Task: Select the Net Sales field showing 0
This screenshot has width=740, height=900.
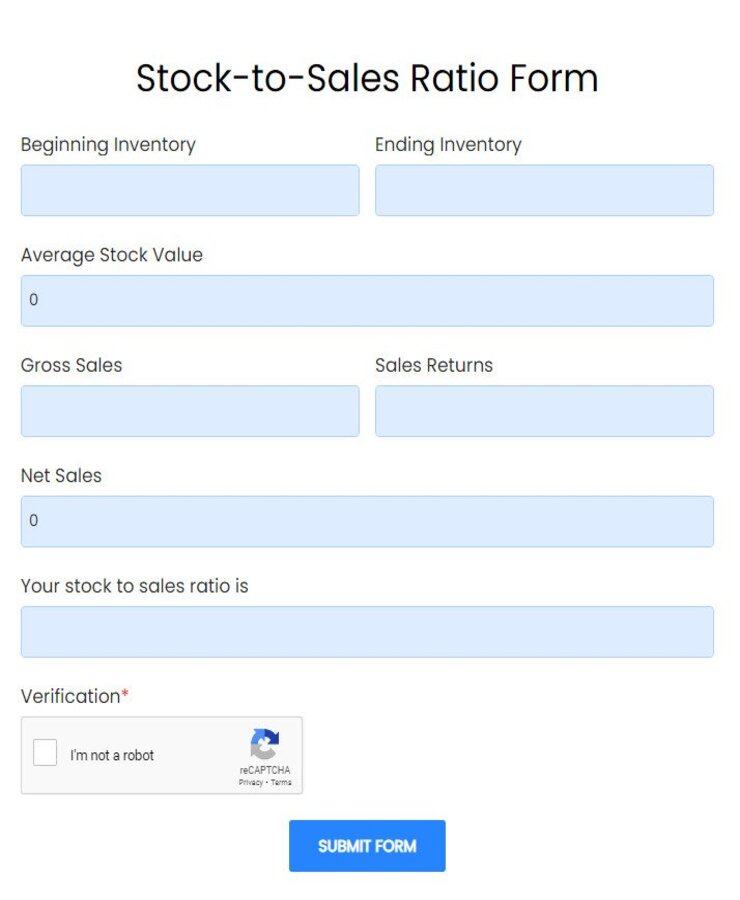Action: tap(367, 520)
